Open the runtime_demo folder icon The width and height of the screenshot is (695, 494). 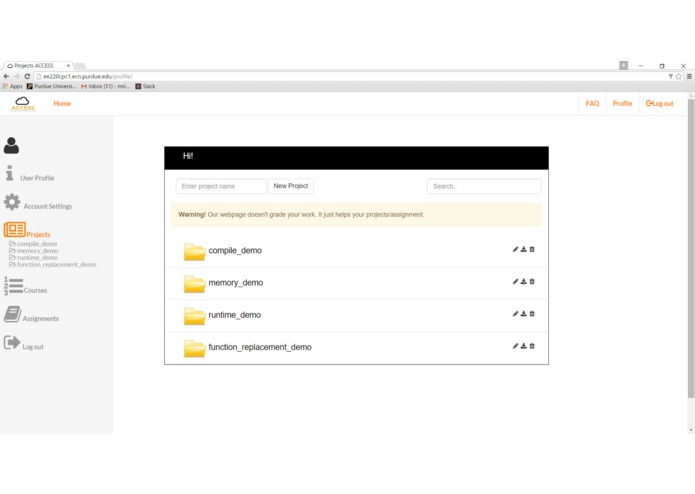coord(195,316)
